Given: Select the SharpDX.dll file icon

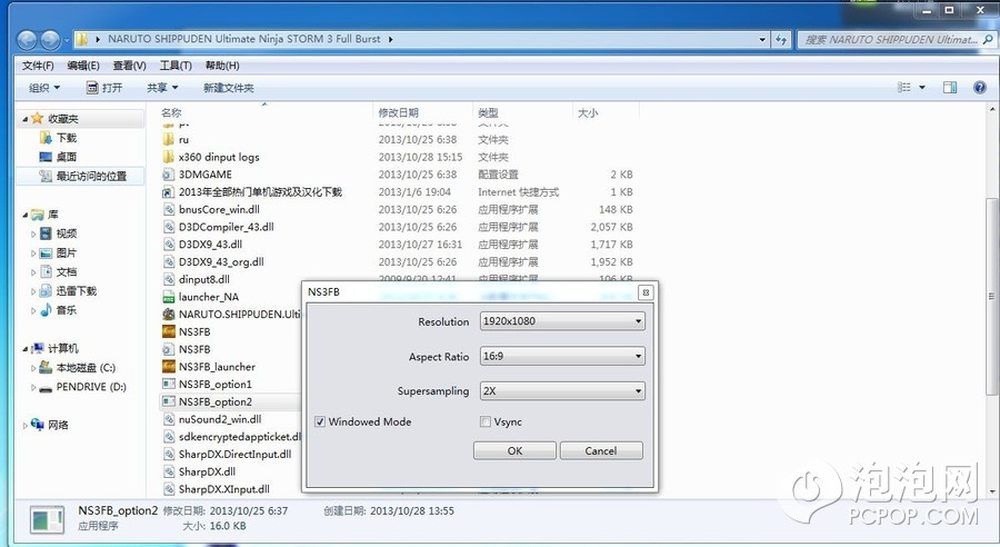Looking at the screenshot, I should click(x=168, y=472).
